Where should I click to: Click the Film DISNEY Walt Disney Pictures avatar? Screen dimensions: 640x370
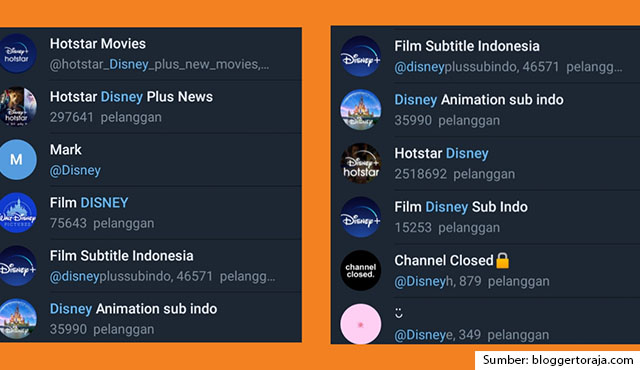point(16,213)
